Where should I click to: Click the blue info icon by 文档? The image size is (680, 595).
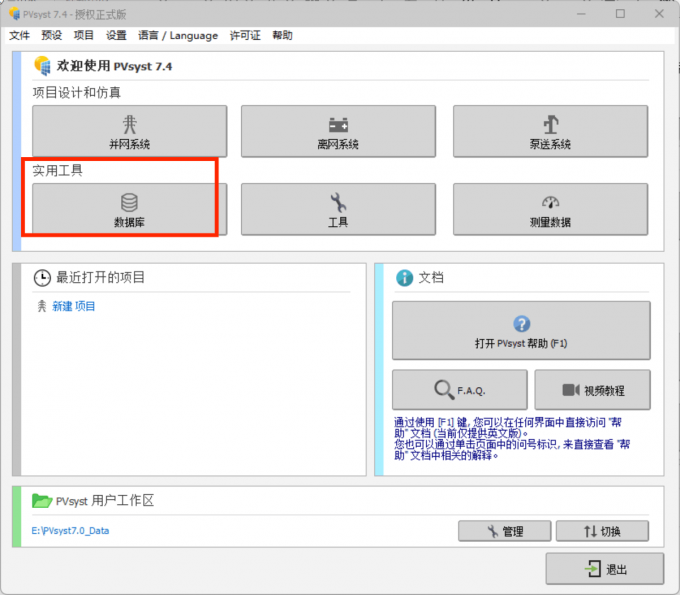coord(405,278)
